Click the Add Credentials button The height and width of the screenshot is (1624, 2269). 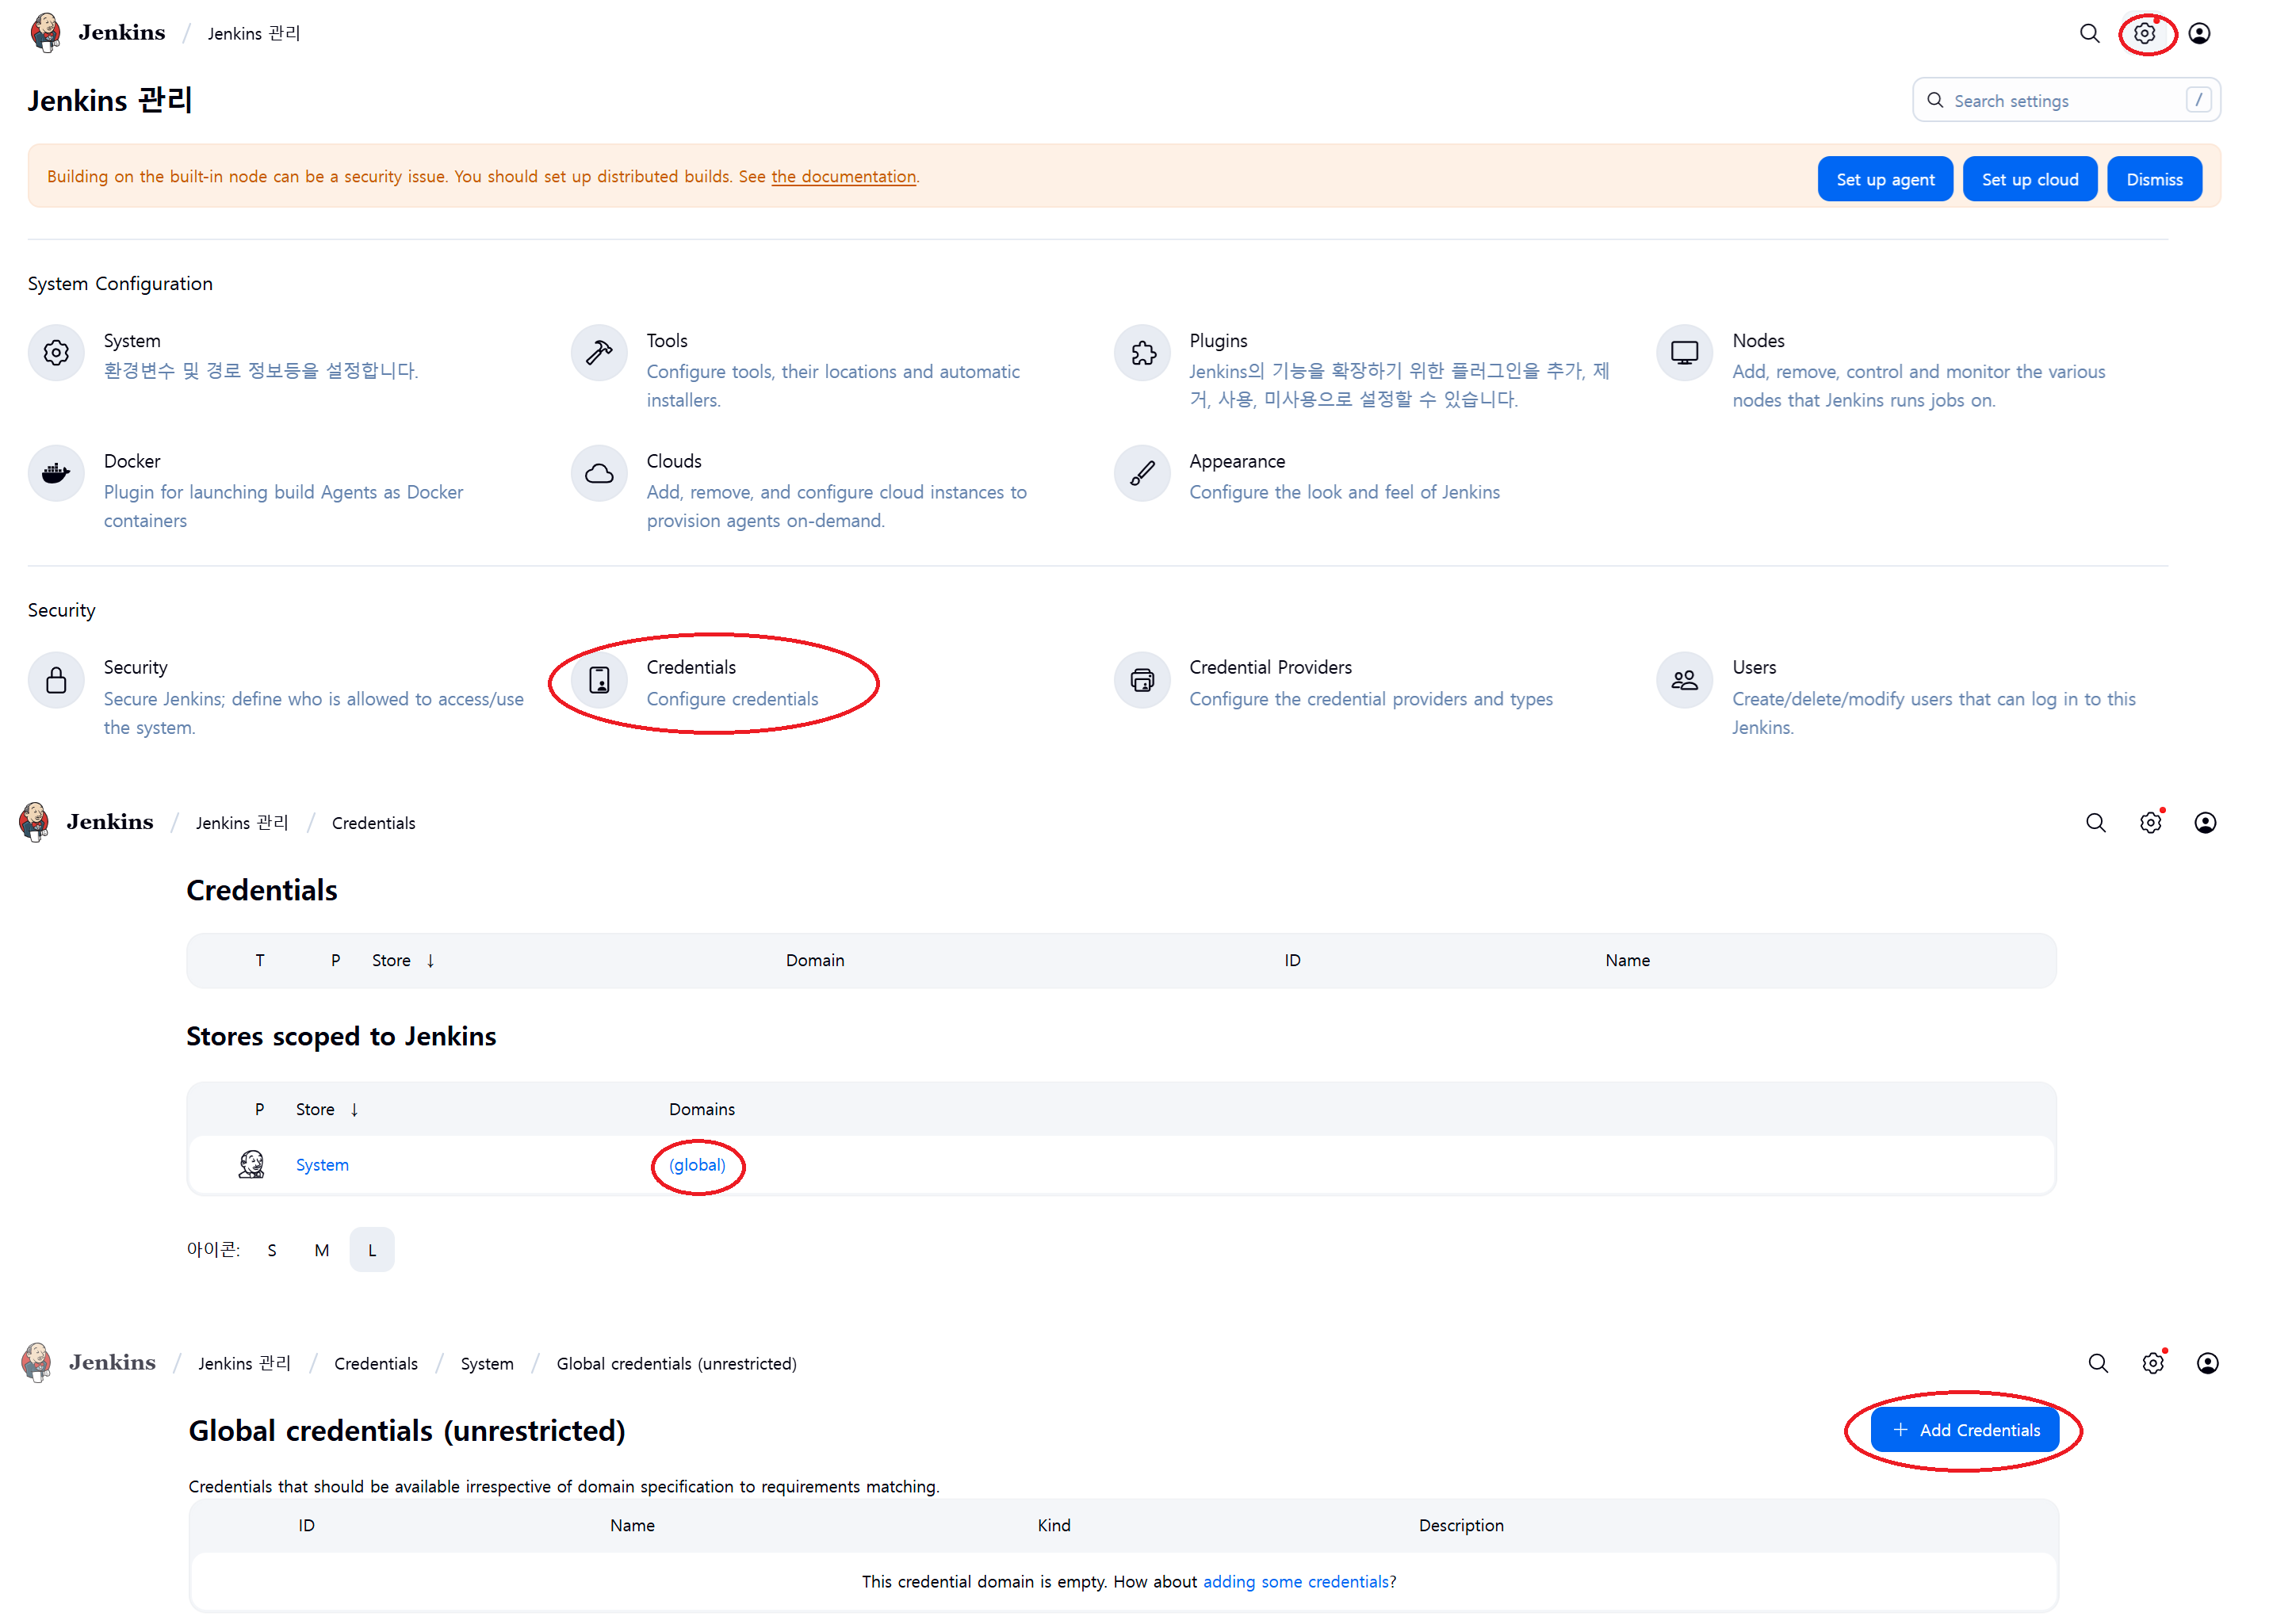pos(1964,1430)
